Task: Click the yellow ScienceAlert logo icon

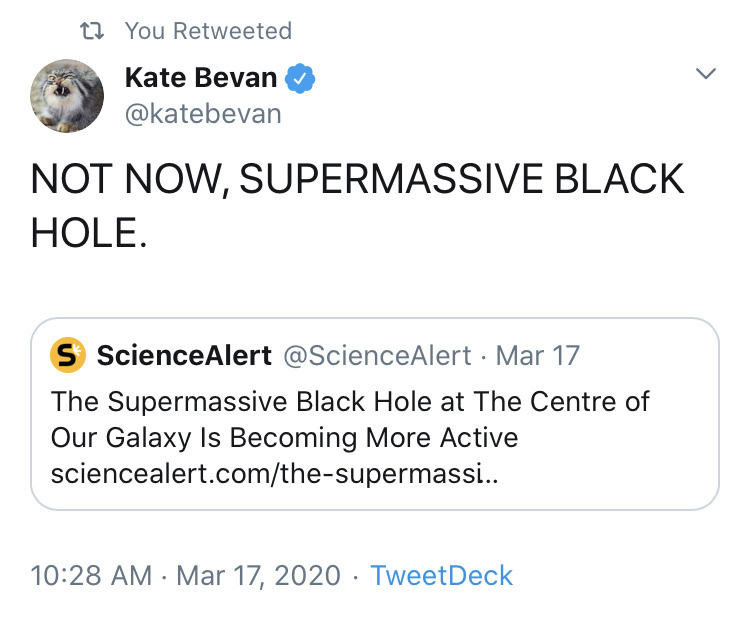Action: (x=68, y=355)
